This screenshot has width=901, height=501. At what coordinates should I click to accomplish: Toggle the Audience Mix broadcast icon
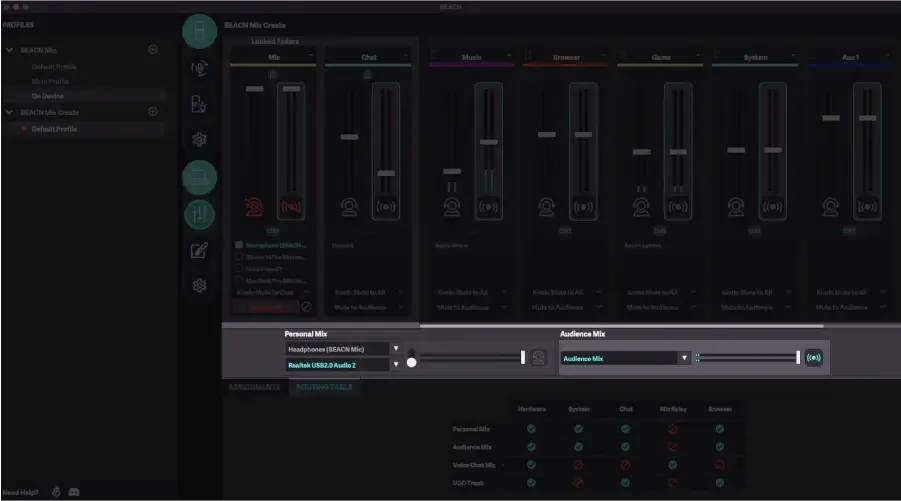[x=814, y=358]
